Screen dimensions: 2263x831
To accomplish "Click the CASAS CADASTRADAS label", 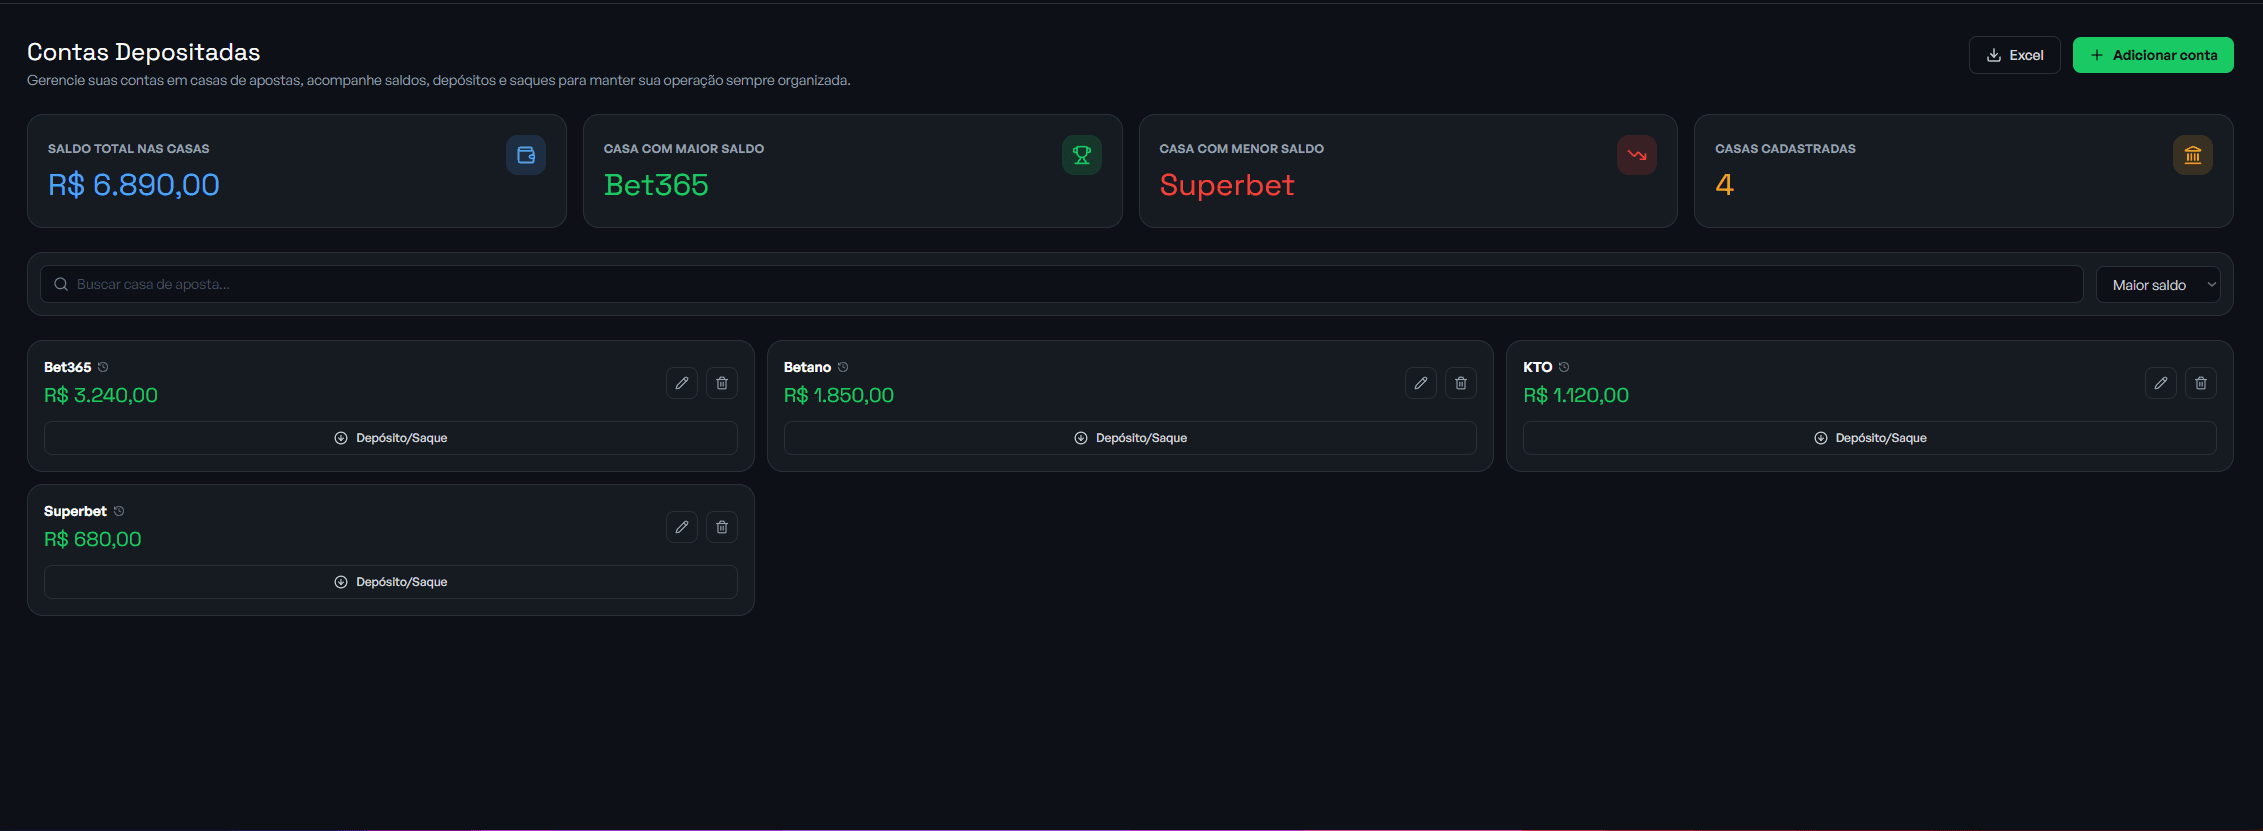I will click(1785, 149).
